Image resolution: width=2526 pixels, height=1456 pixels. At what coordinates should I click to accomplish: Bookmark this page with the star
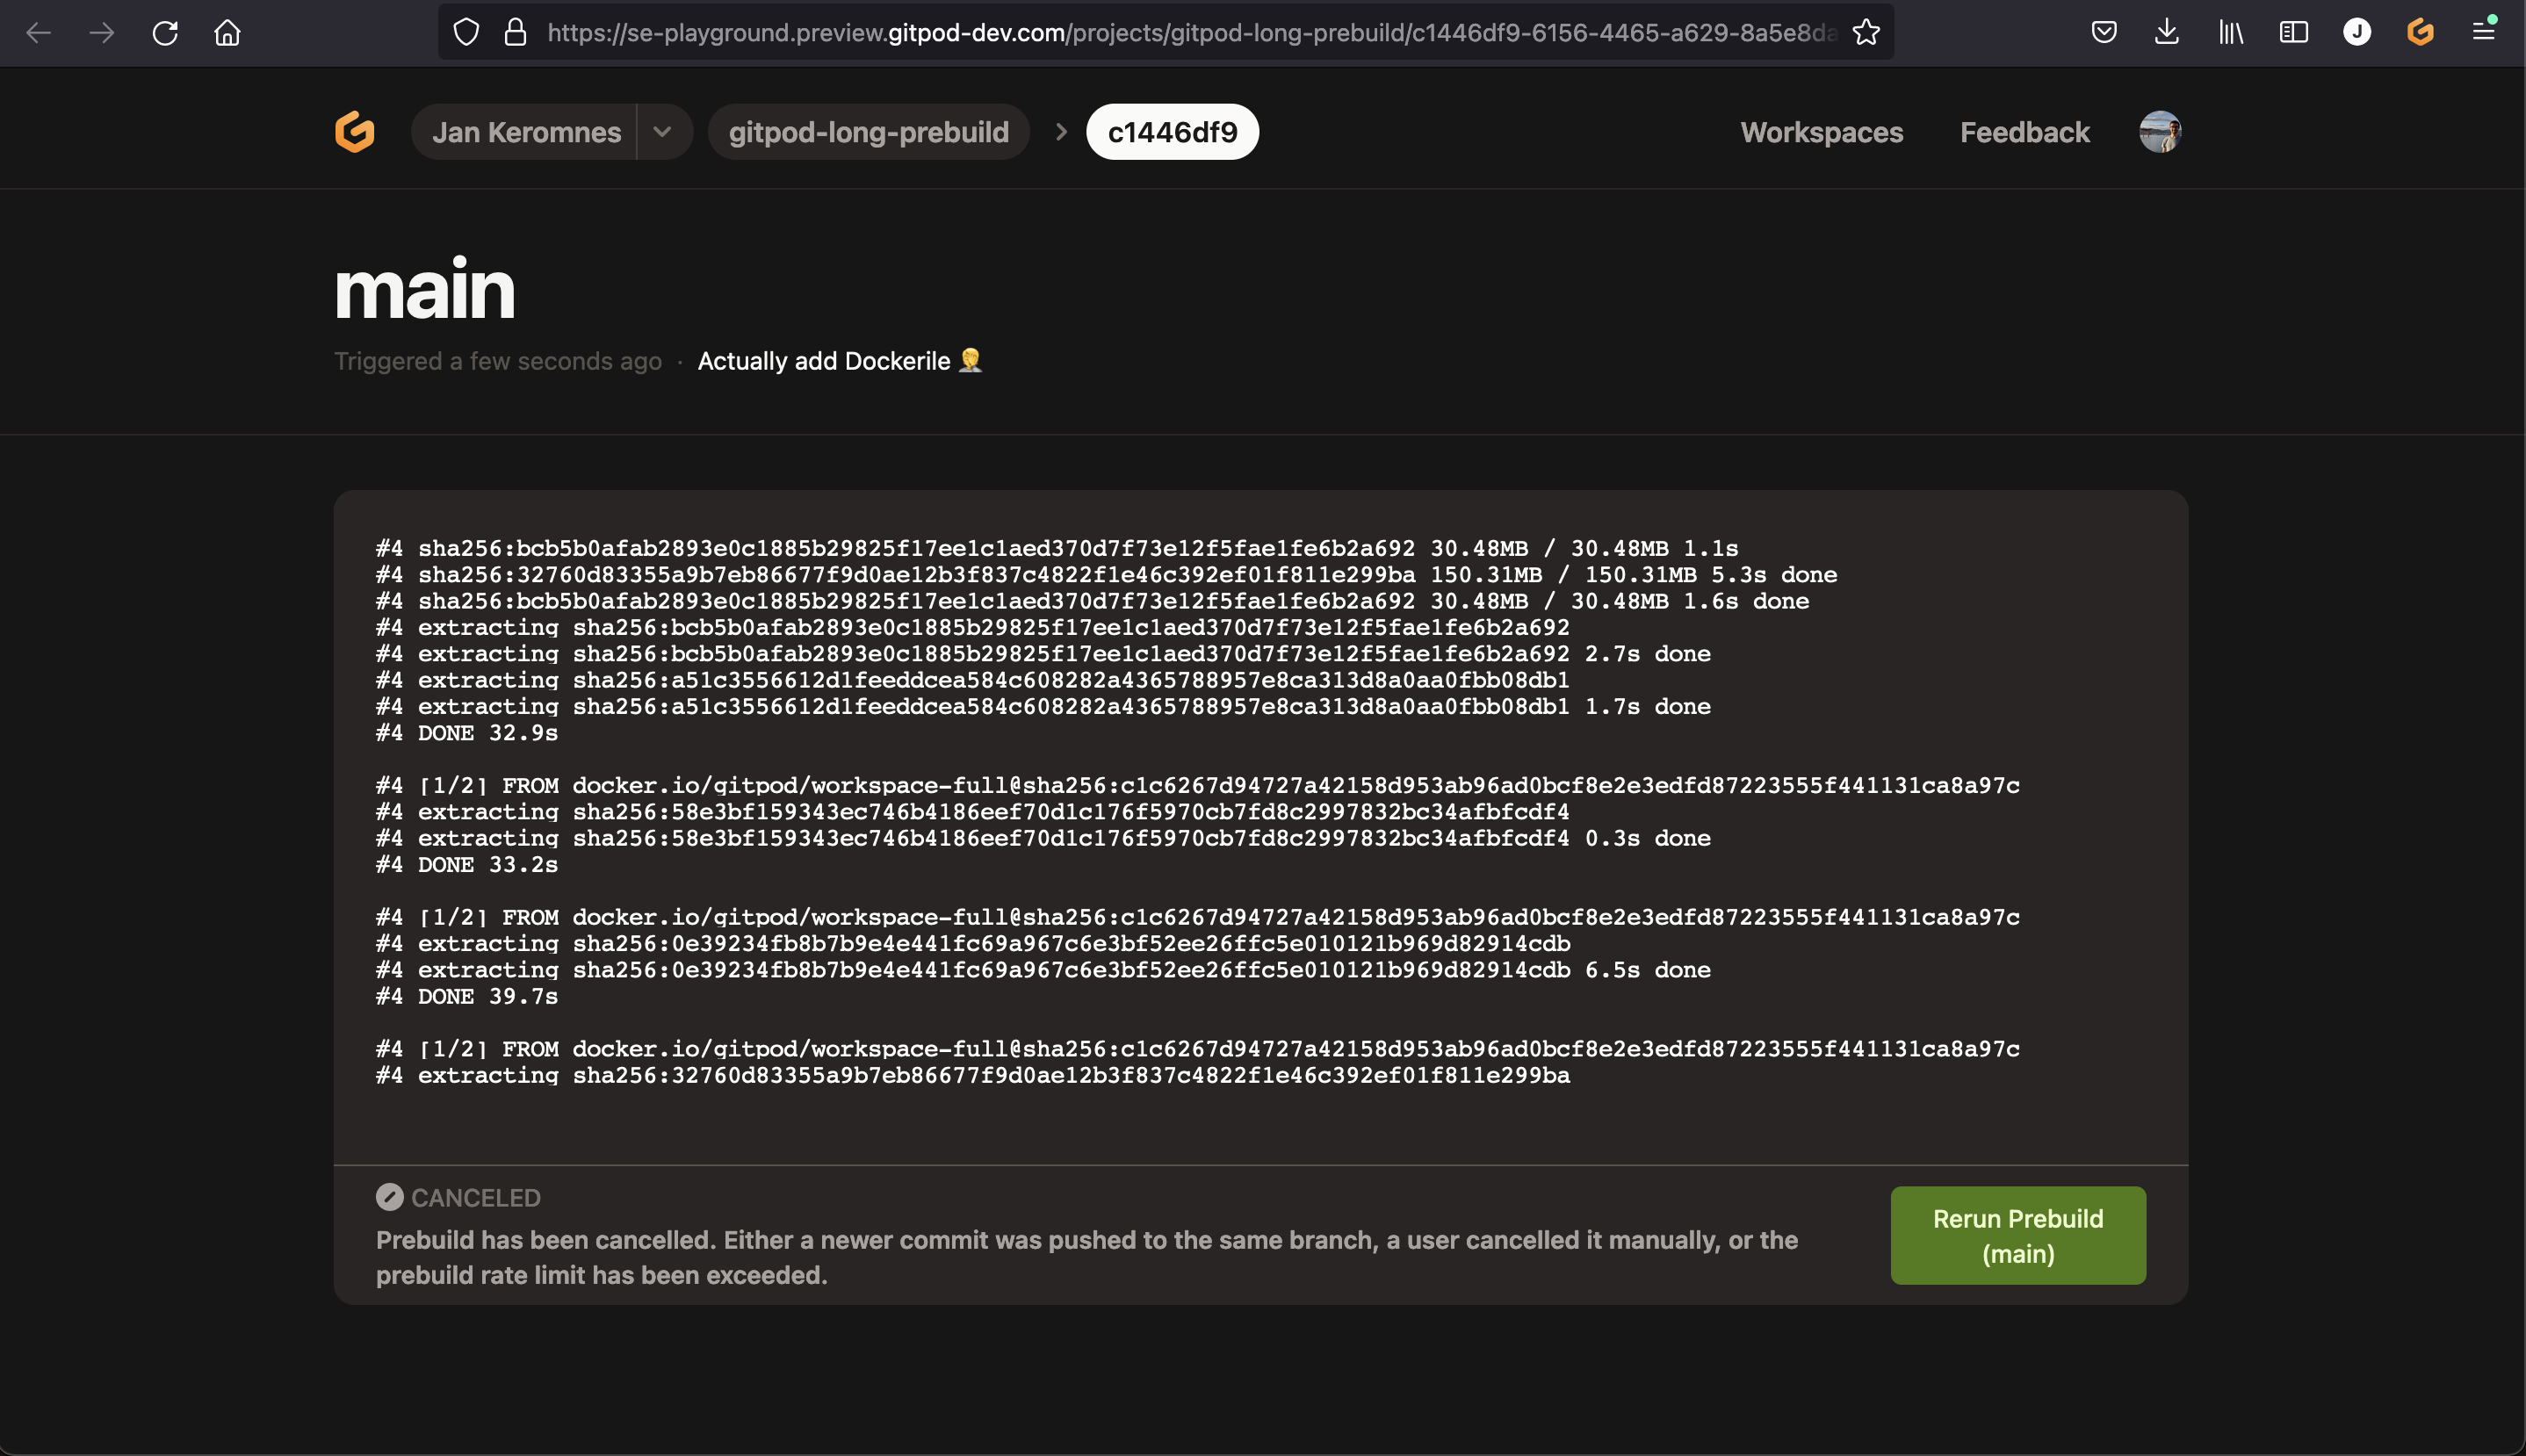click(1865, 33)
